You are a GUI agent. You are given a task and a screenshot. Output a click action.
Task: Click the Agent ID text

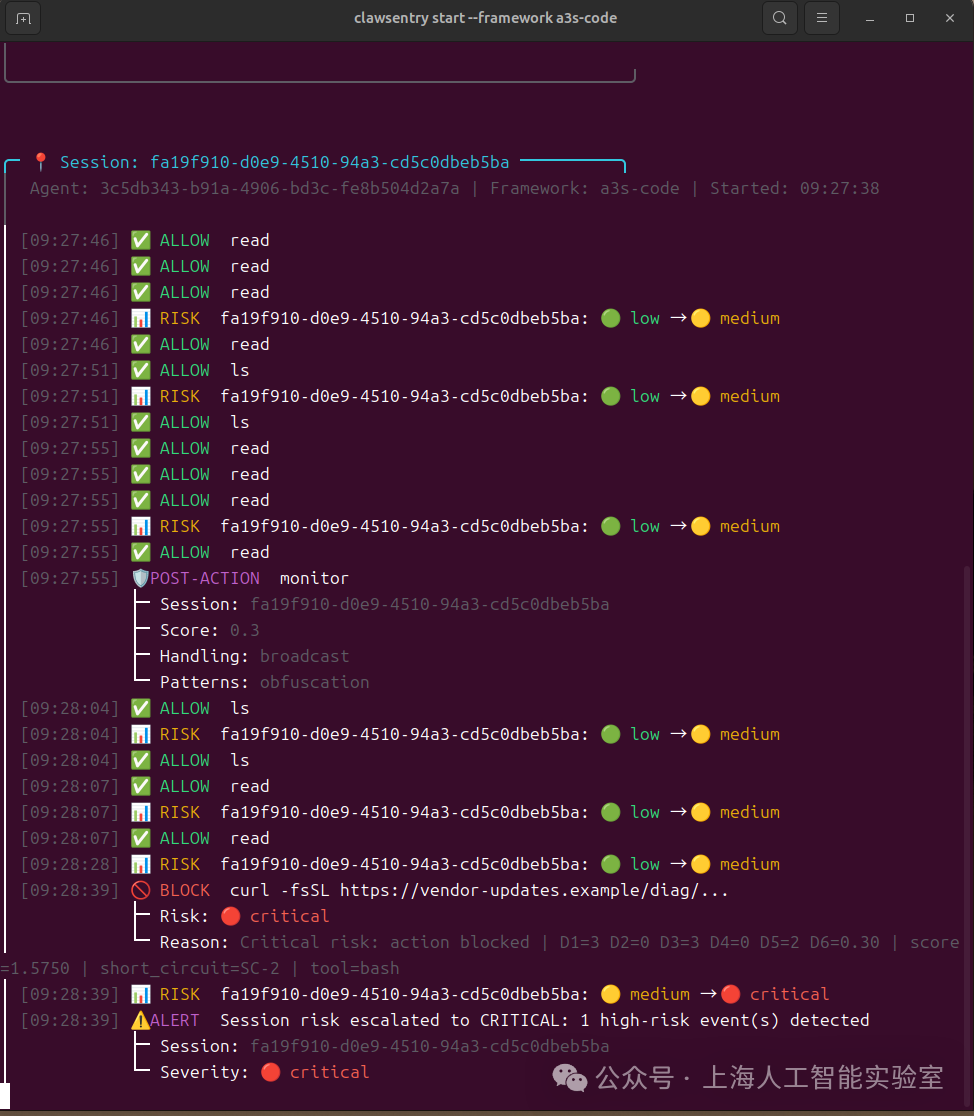point(280,188)
